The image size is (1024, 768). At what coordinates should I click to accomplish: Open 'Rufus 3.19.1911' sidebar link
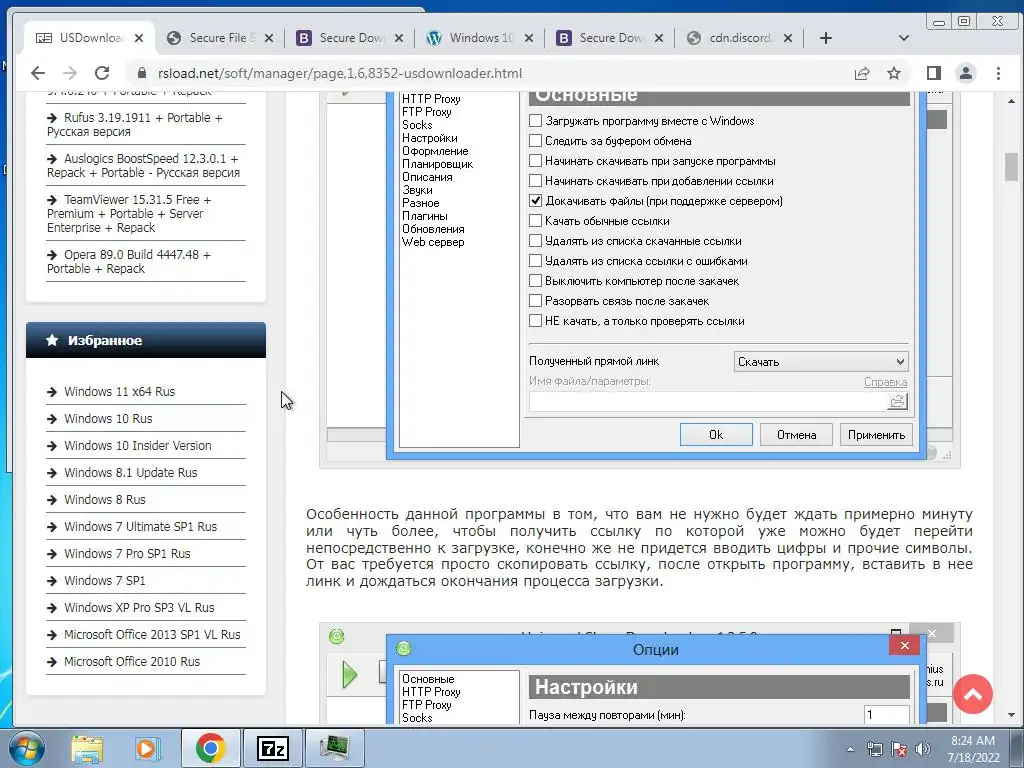pos(135,125)
